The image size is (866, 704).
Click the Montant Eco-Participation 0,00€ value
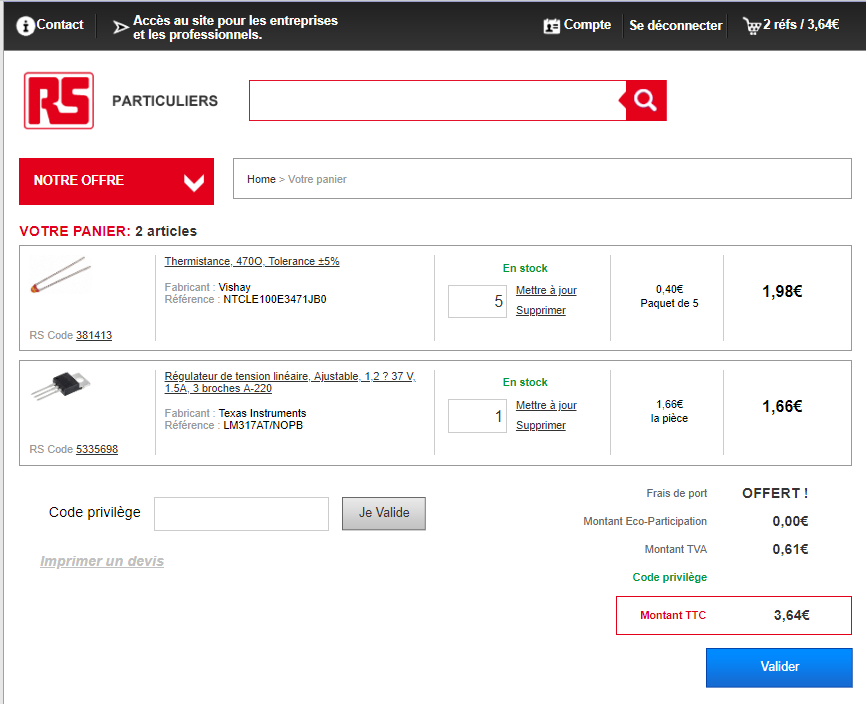[x=790, y=521]
